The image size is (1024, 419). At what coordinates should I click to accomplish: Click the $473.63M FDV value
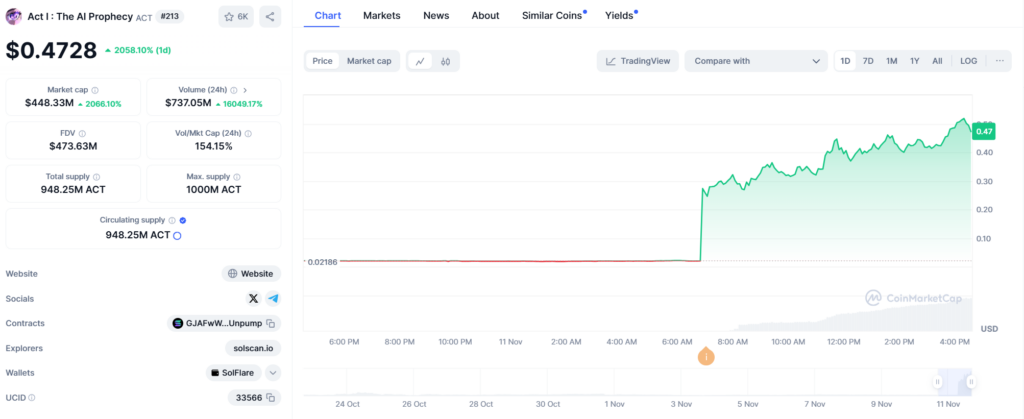click(x=73, y=146)
